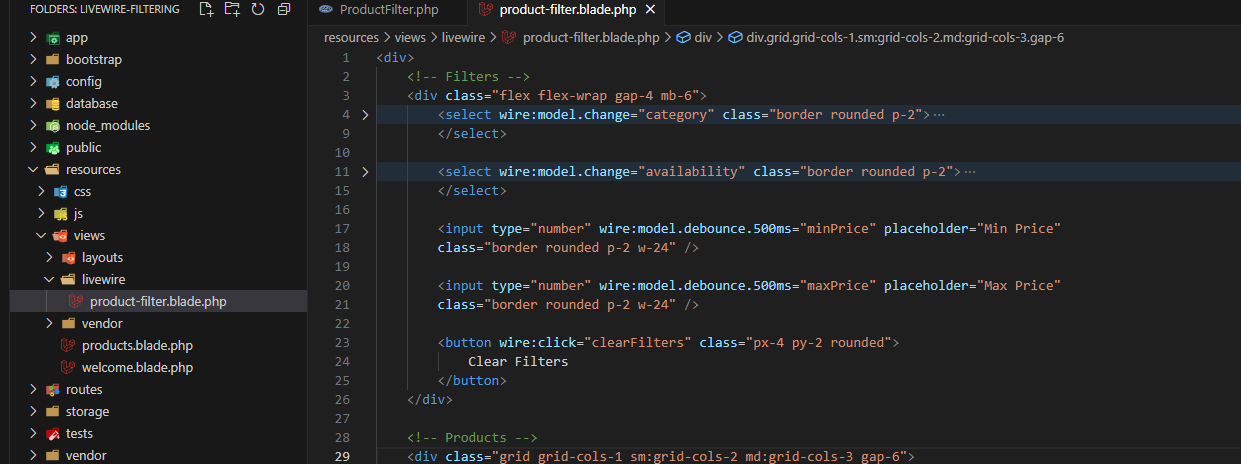Screen dimensions: 1241x464
Task: Collapse all folders in explorer
Action: pos(284,10)
